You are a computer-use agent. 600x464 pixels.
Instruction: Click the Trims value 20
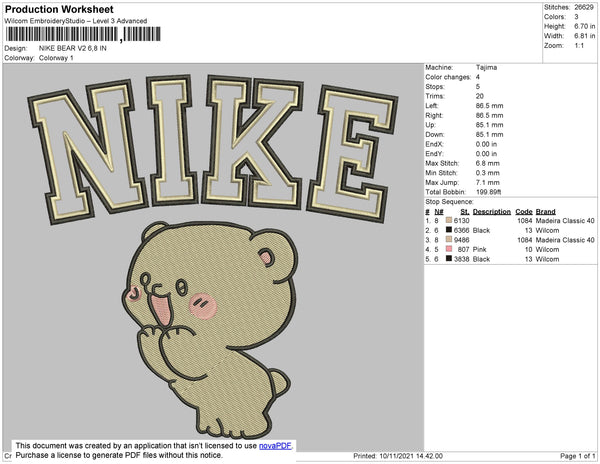[x=479, y=96]
